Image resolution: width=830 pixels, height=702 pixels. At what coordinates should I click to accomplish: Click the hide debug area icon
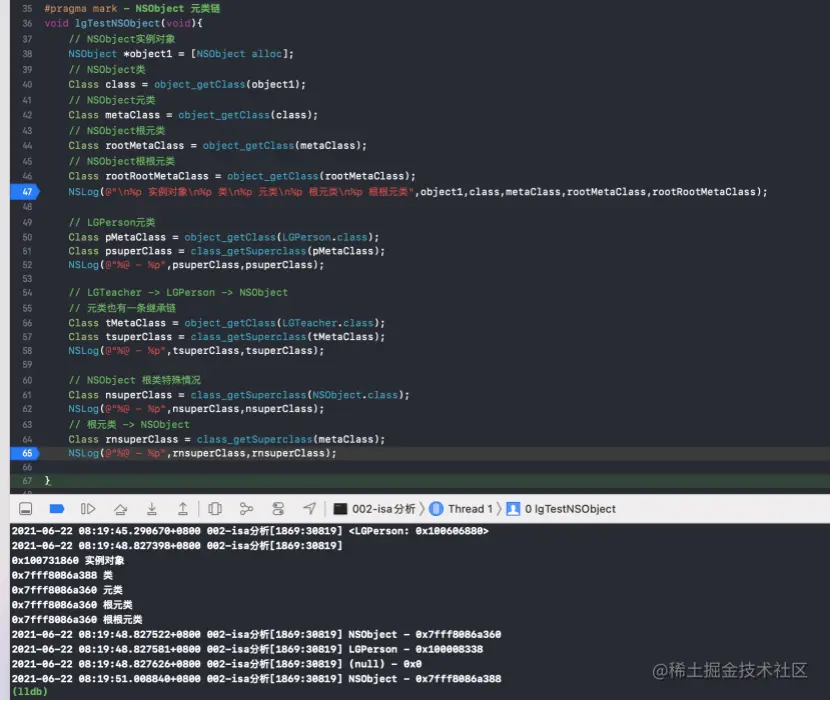pyautogui.click(x=25, y=508)
